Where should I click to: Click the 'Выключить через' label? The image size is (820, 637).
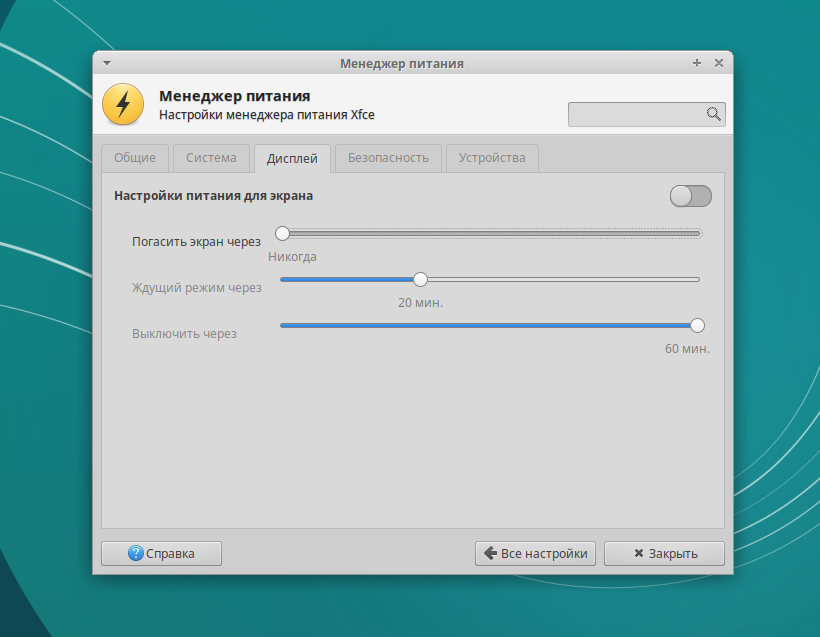[x=184, y=334]
